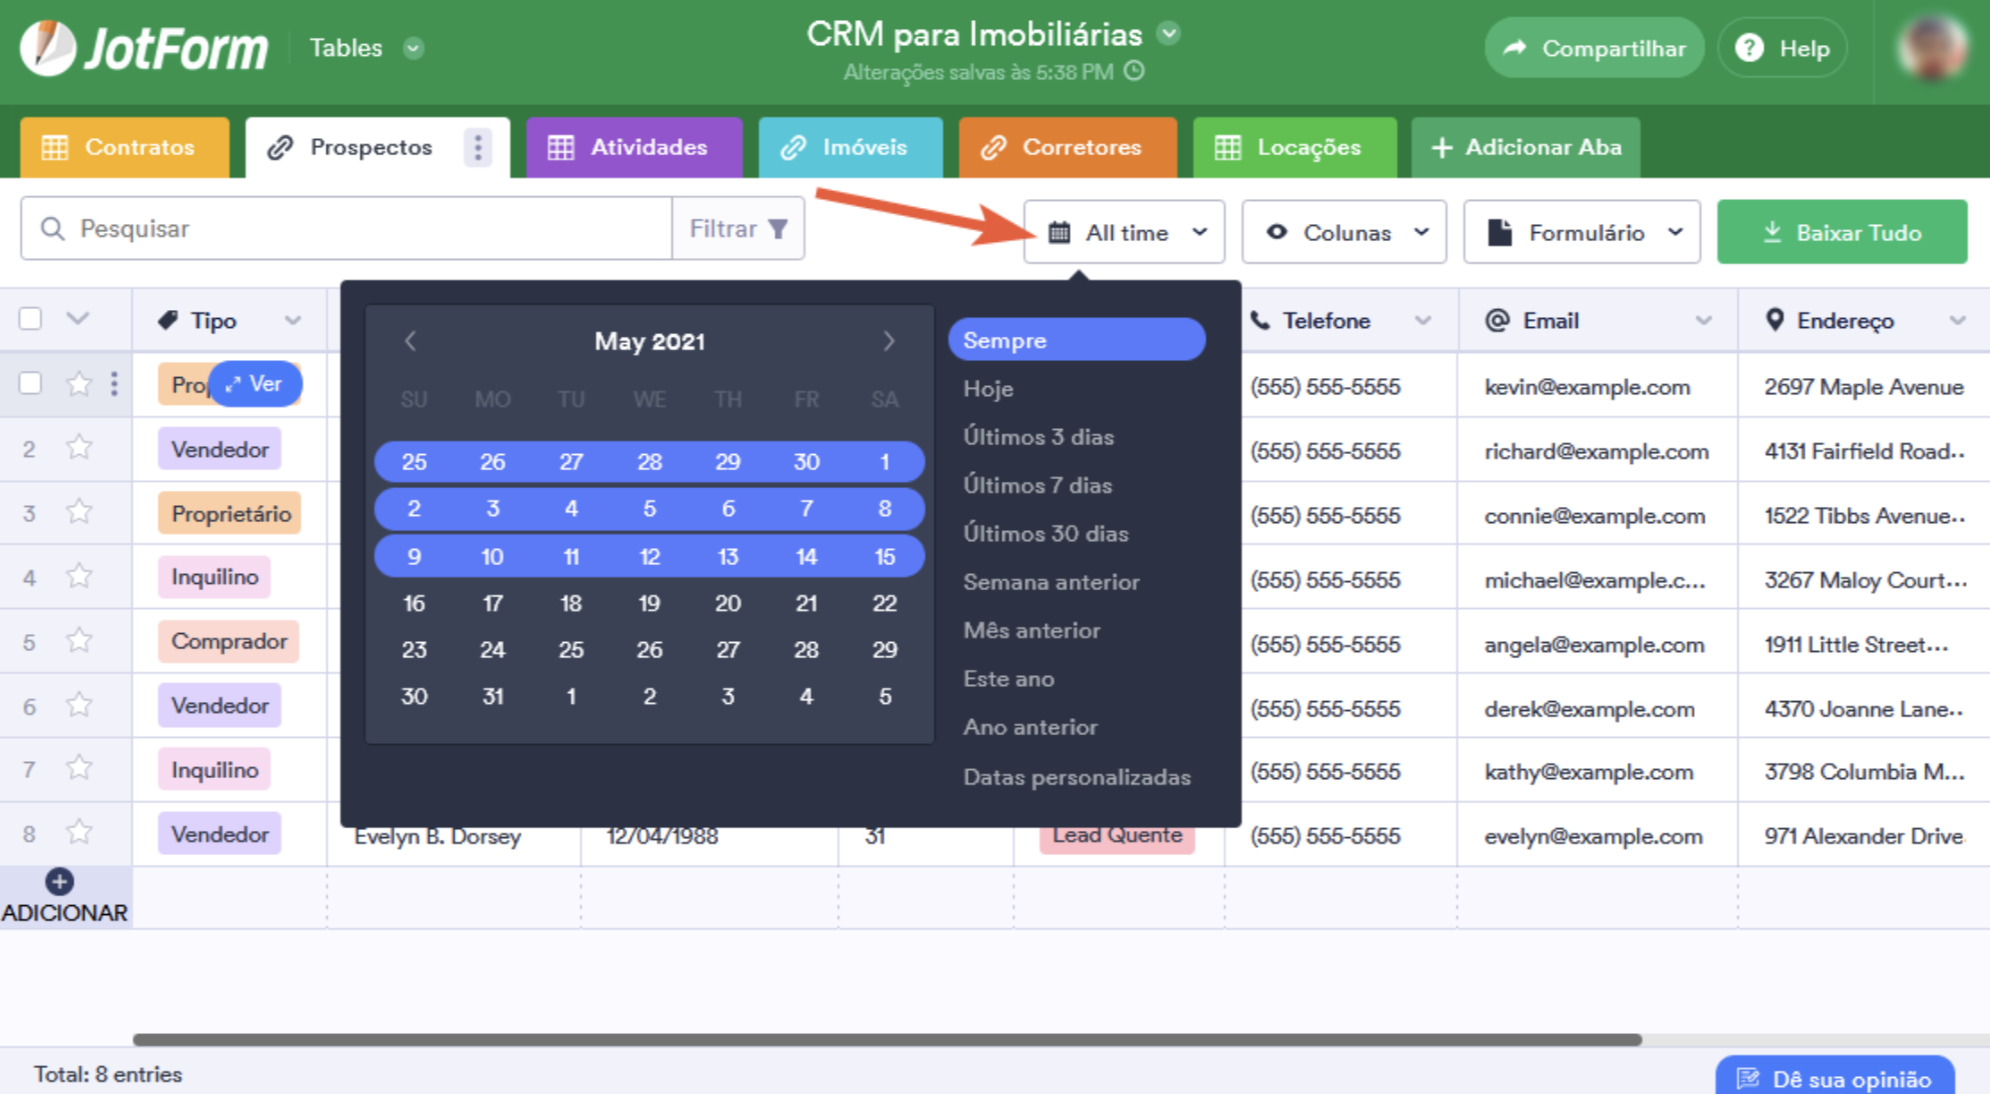The height and width of the screenshot is (1094, 1990).
Task: Open the Formulário dropdown menu
Action: point(1582,232)
